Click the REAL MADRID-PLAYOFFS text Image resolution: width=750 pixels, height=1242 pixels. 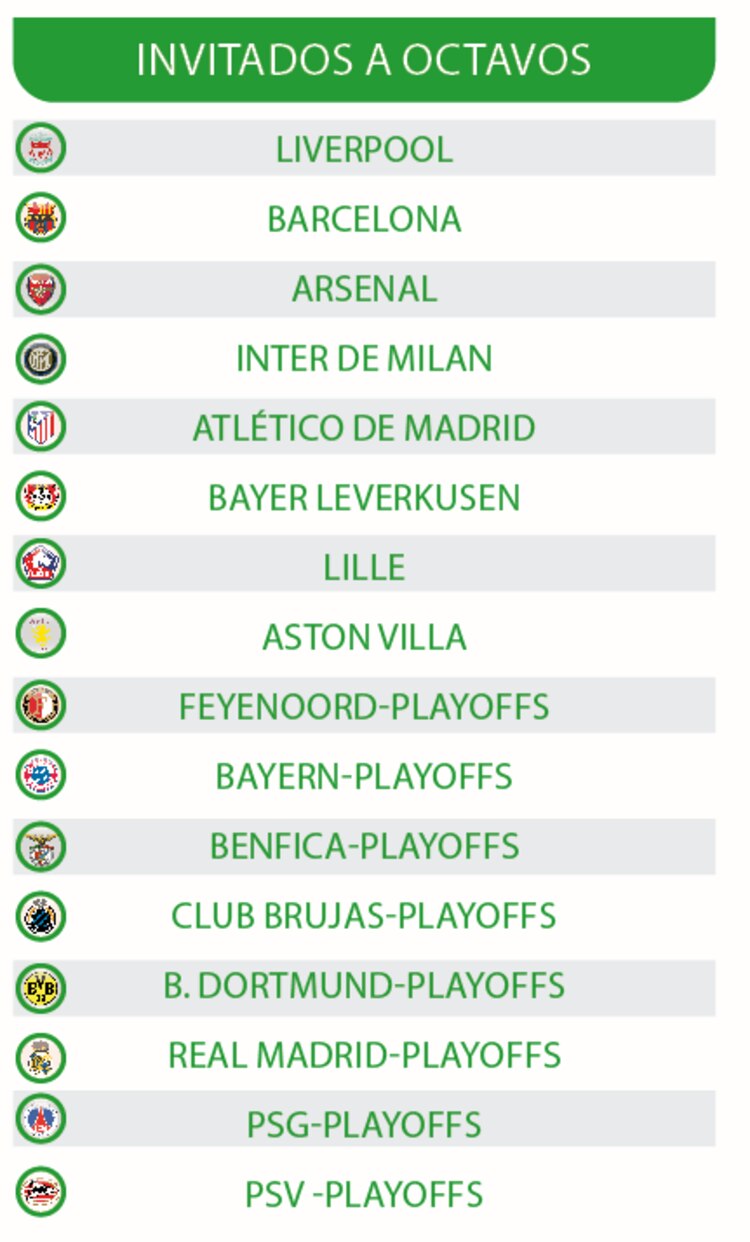(364, 1055)
